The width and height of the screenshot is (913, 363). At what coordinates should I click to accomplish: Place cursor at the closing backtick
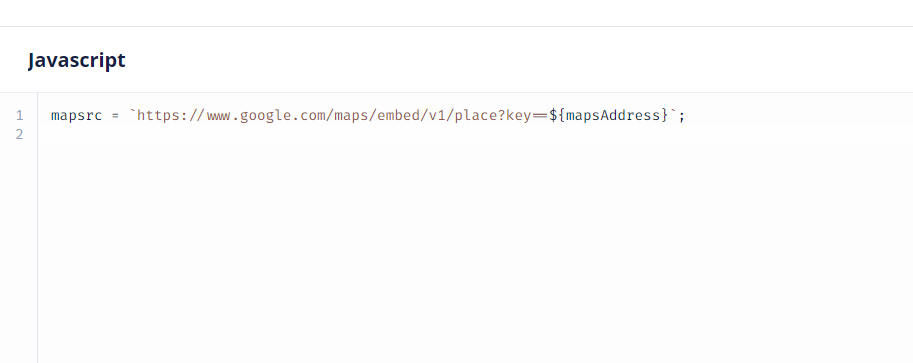click(673, 113)
